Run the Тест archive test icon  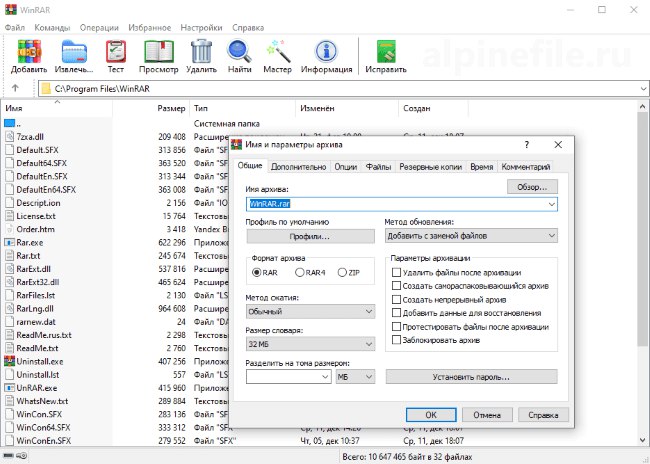point(116,52)
